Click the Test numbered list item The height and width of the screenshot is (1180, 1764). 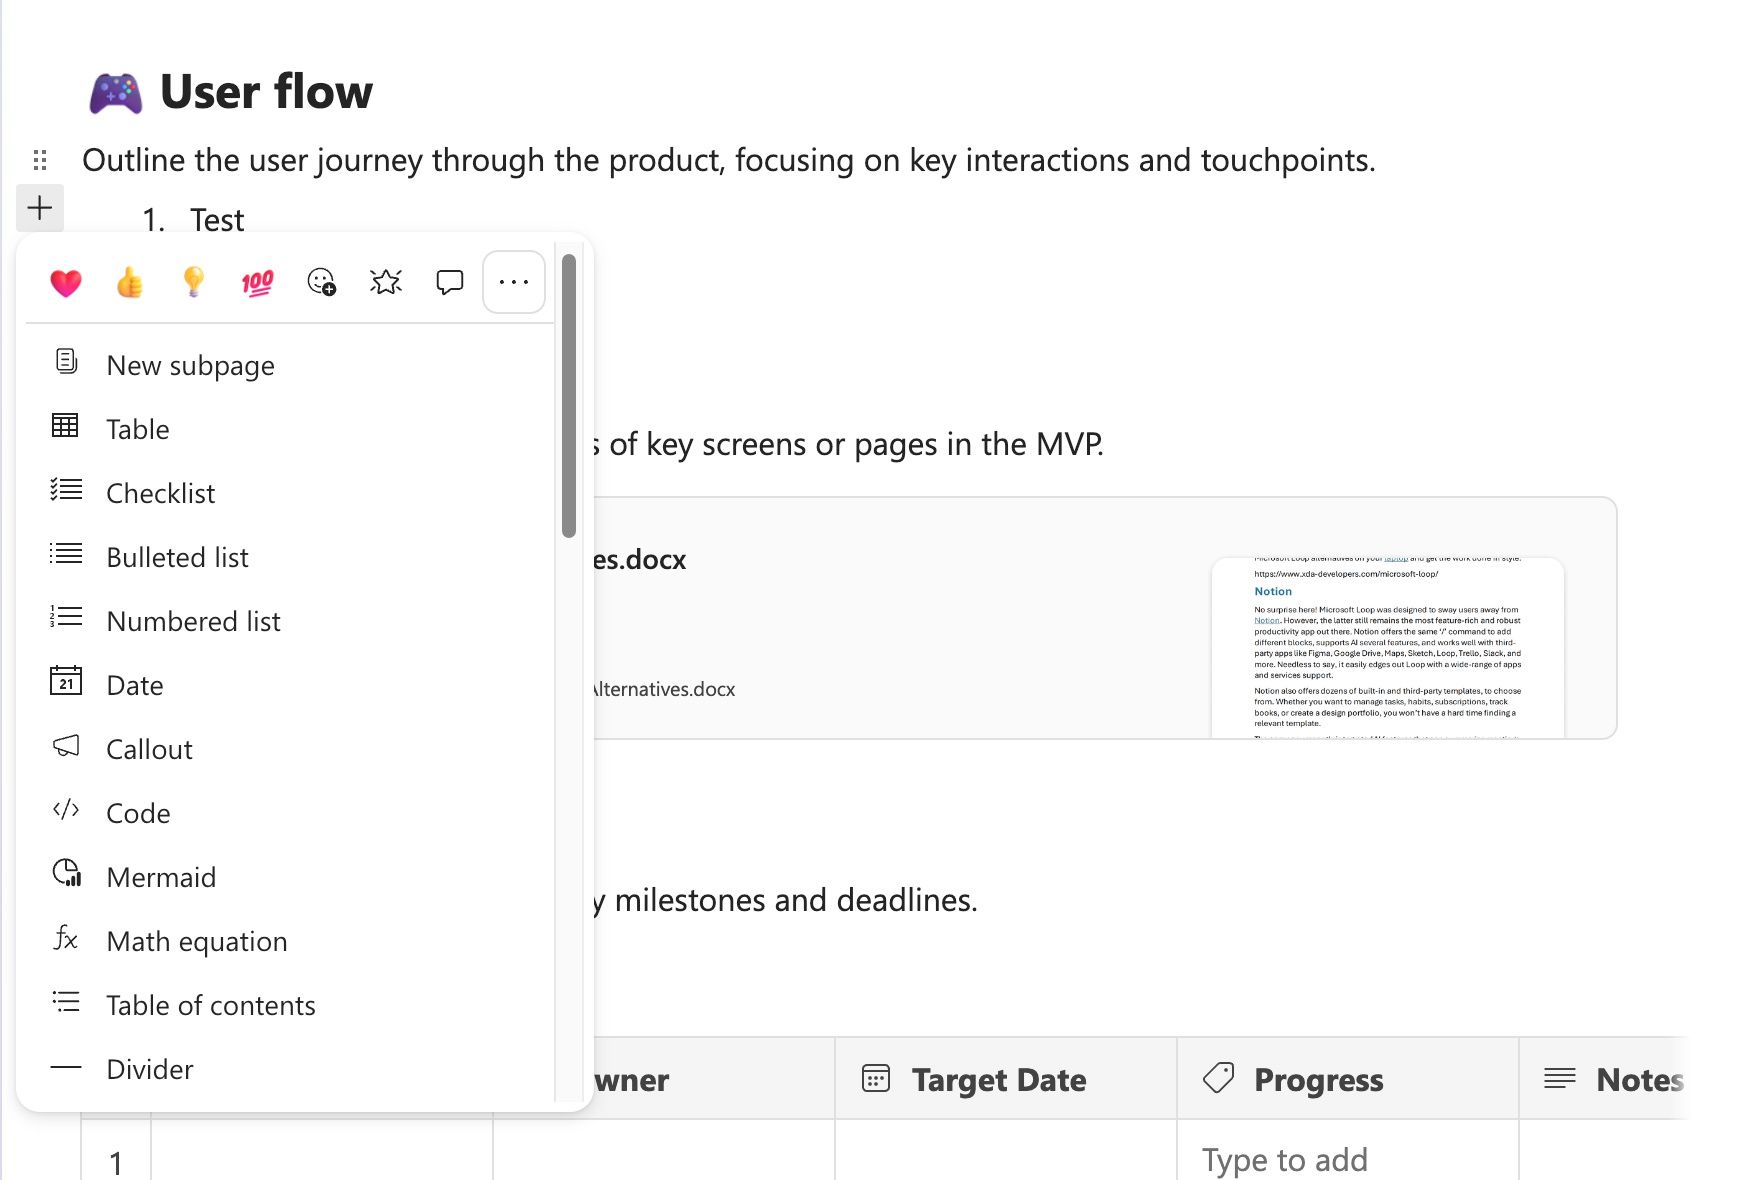217,220
